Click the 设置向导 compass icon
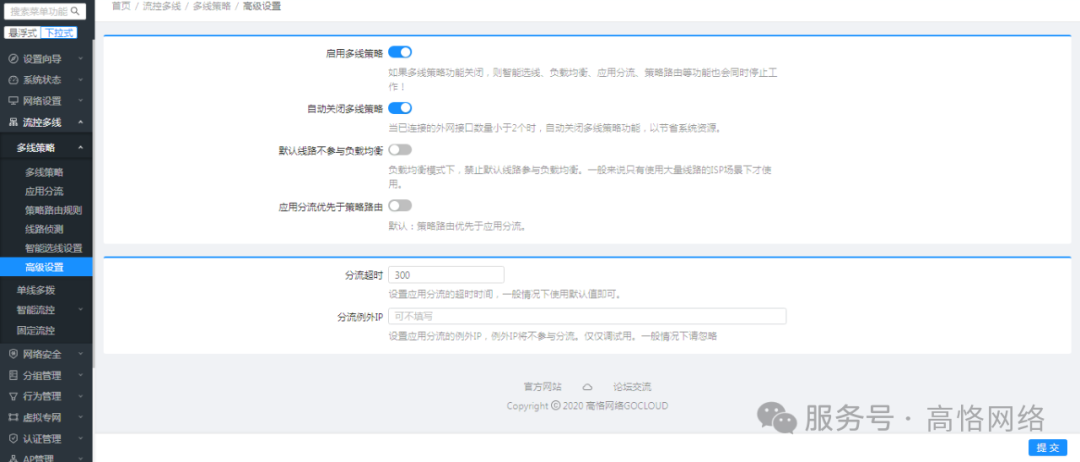Screen dimensions: 1080x462 13,59
